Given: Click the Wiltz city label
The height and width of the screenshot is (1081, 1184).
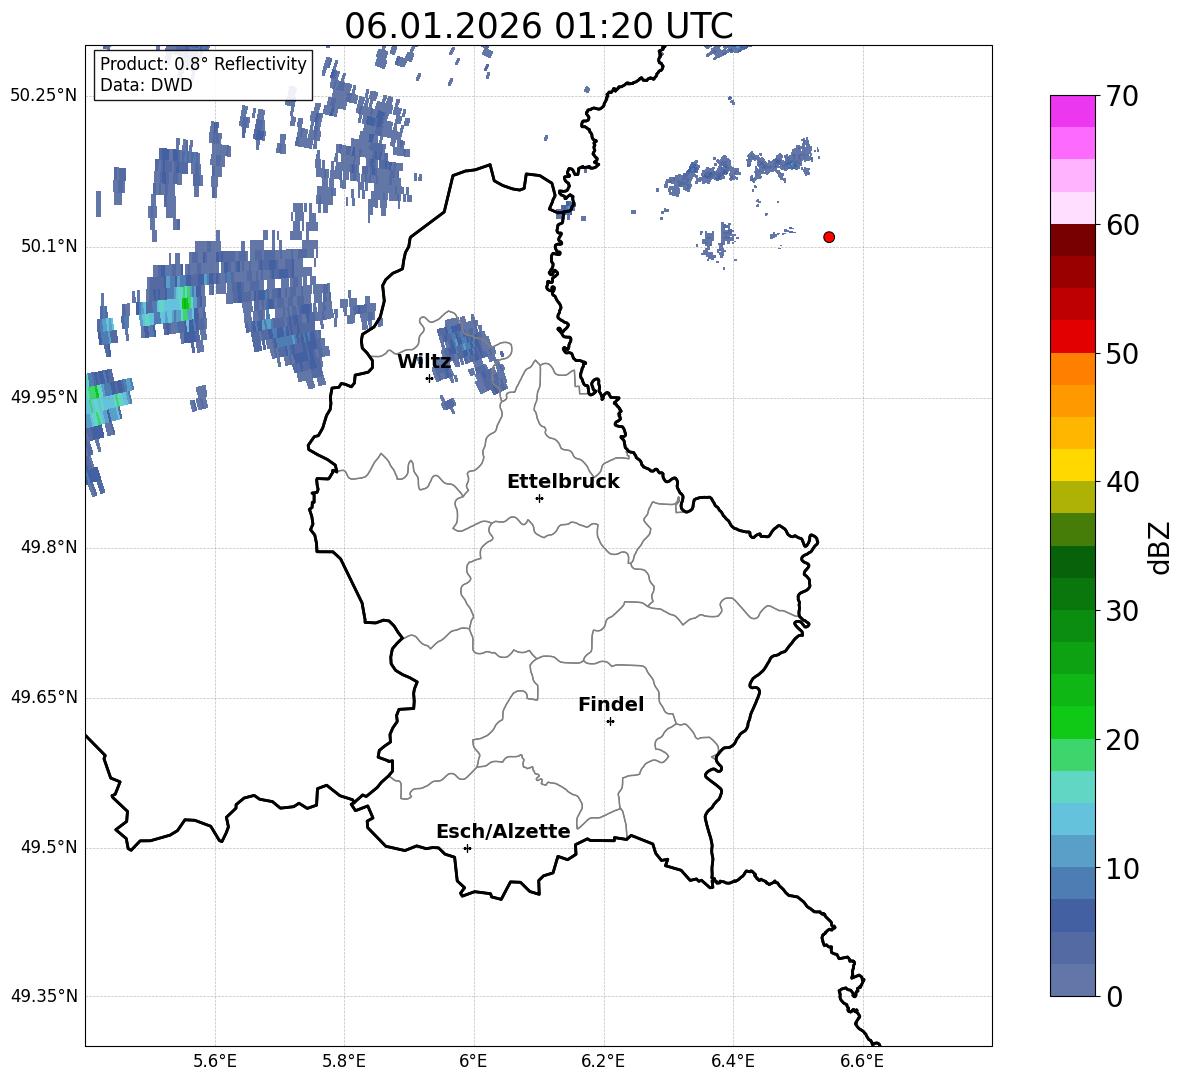Looking at the screenshot, I should point(424,362).
